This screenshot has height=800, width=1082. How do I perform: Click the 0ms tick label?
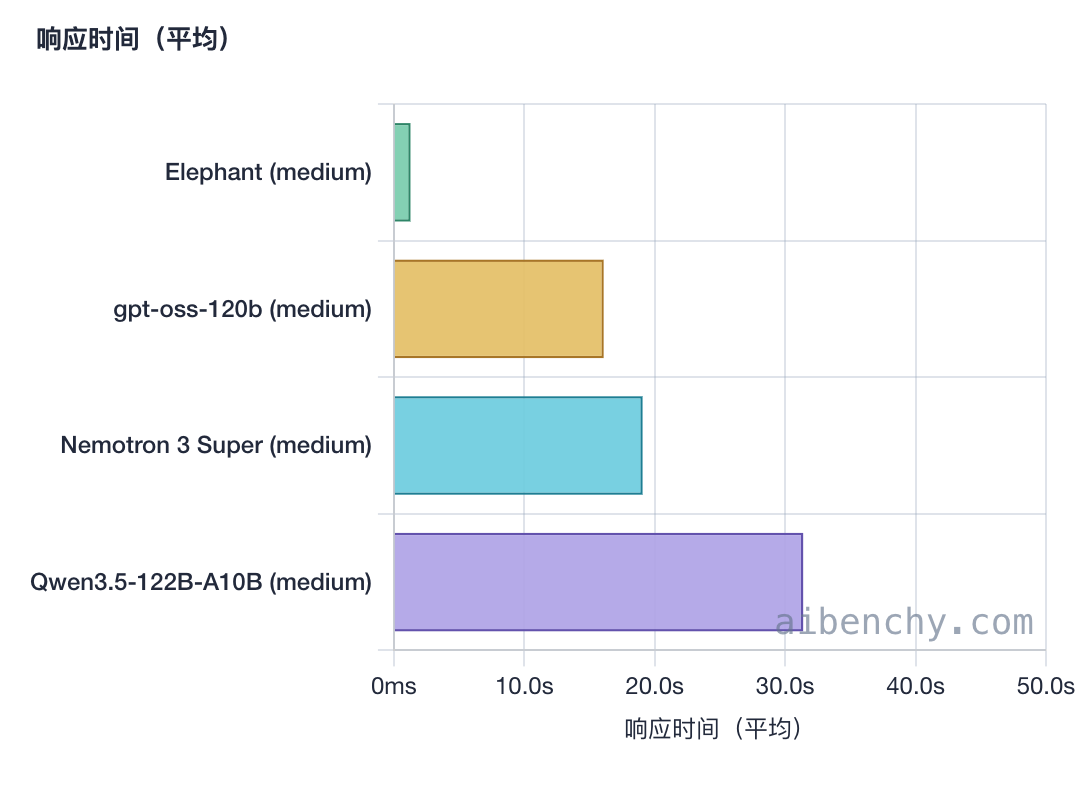394,686
